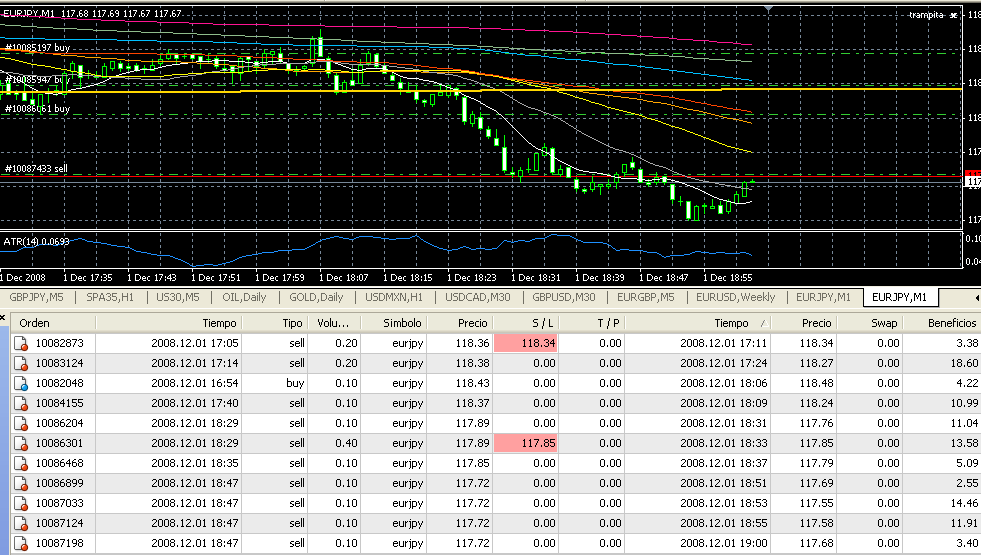Click the order icon beside 10087198
981x555 pixels.
pyautogui.click(x=19, y=543)
